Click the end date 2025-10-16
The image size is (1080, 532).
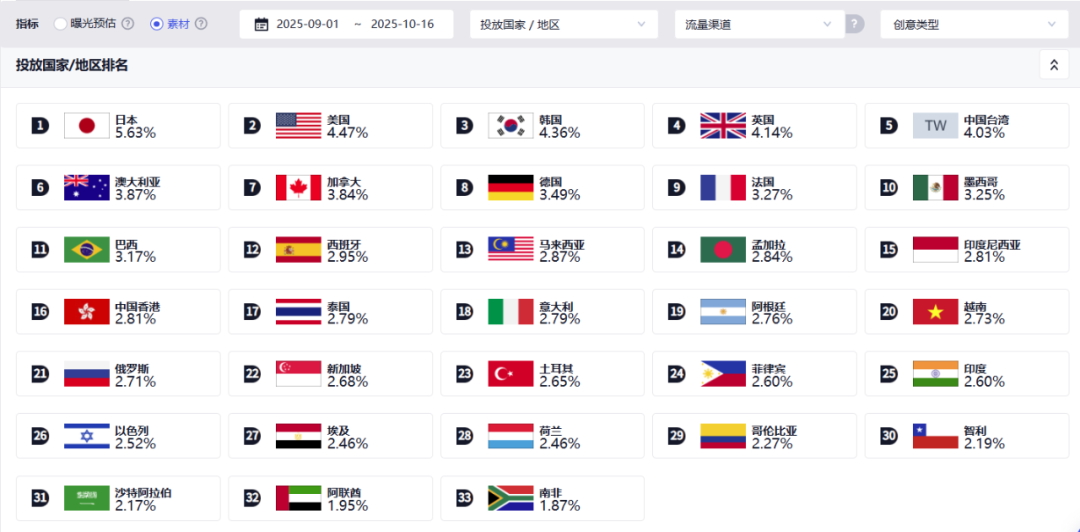404,24
